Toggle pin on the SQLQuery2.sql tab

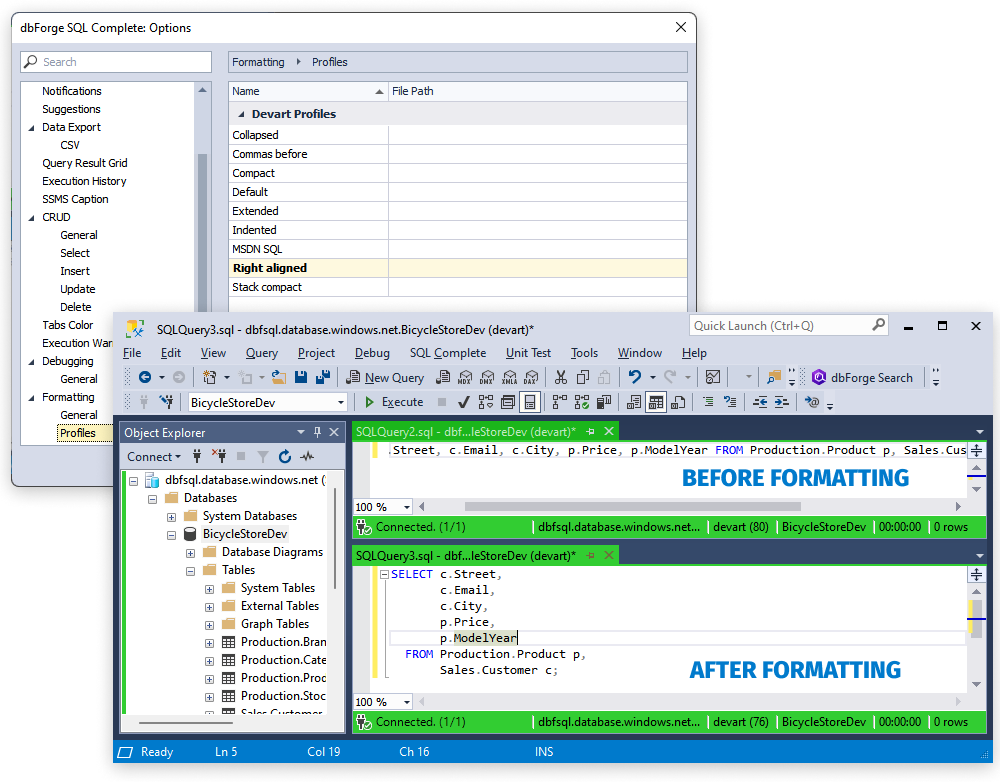[590, 432]
